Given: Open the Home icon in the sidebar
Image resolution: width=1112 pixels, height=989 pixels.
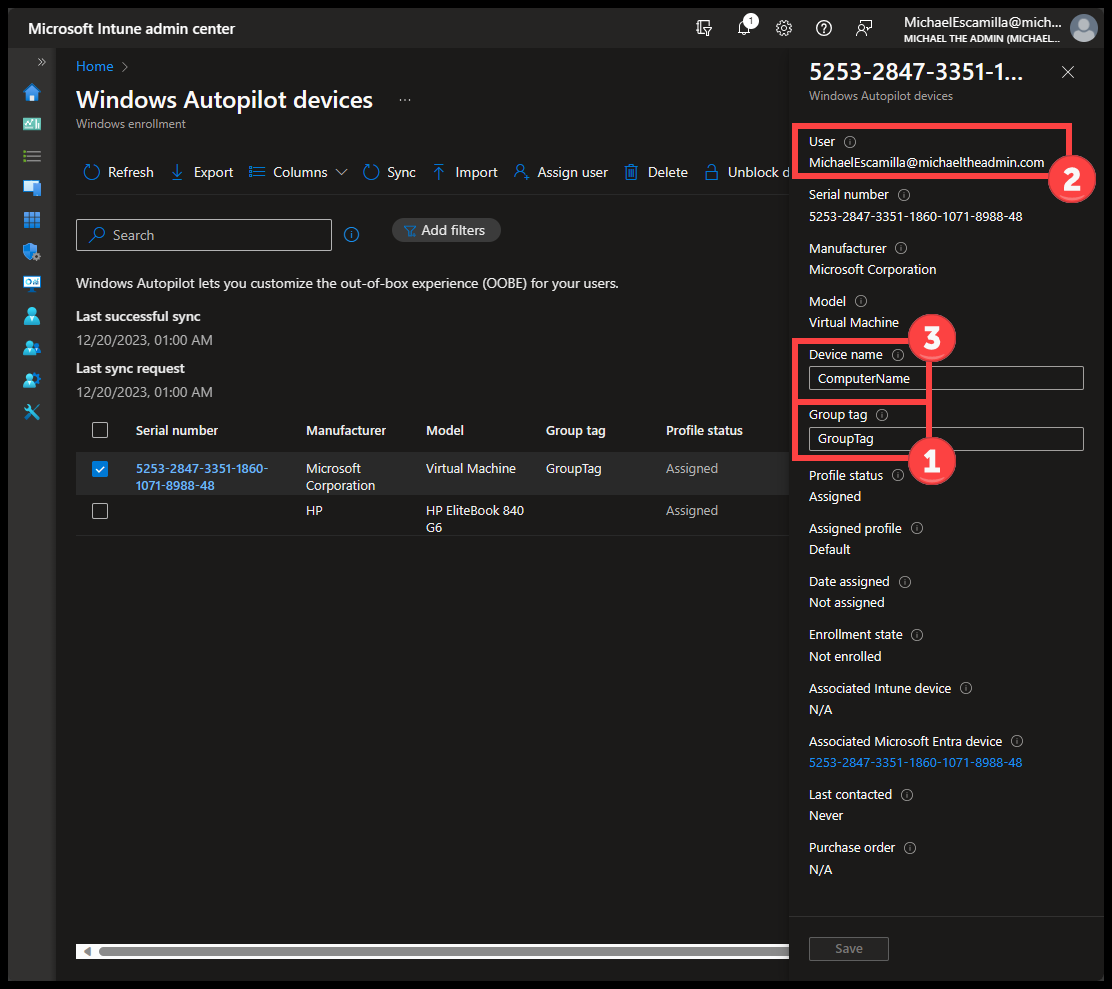Looking at the screenshot, I should [x=31, y=92].
